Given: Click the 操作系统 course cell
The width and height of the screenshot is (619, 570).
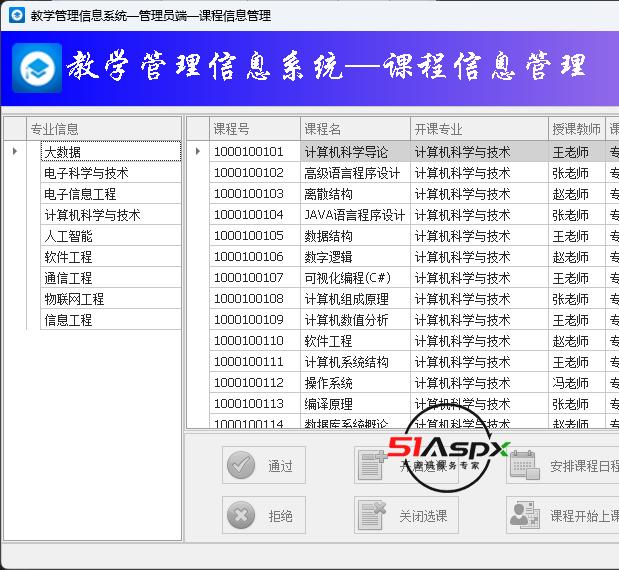Looking at the screenshot, I should (x=355, y=382).
